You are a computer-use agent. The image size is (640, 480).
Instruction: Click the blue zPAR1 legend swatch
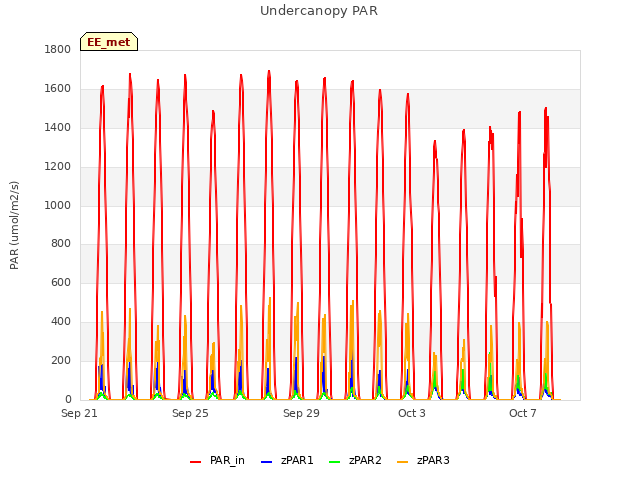266,462
